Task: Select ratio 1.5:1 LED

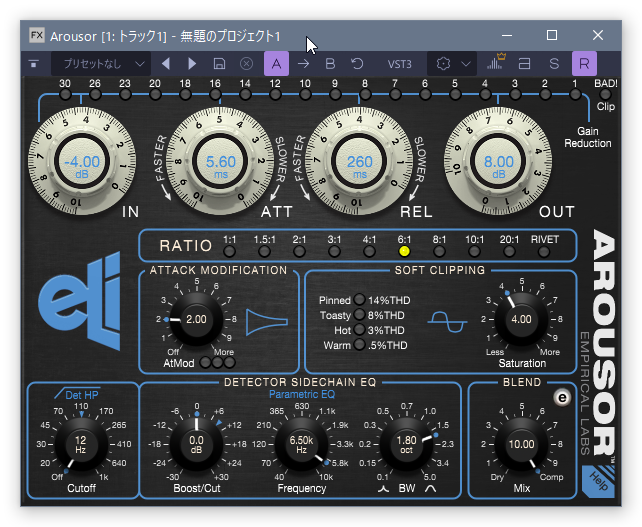Action: pos(264,251)
